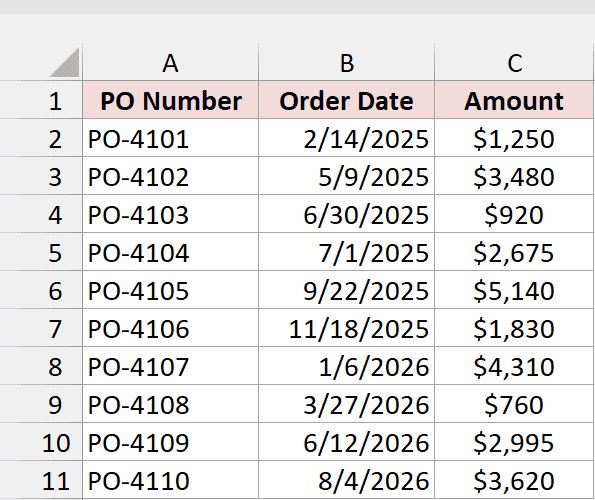Select the $2,995 amount cell

[514, 442]
